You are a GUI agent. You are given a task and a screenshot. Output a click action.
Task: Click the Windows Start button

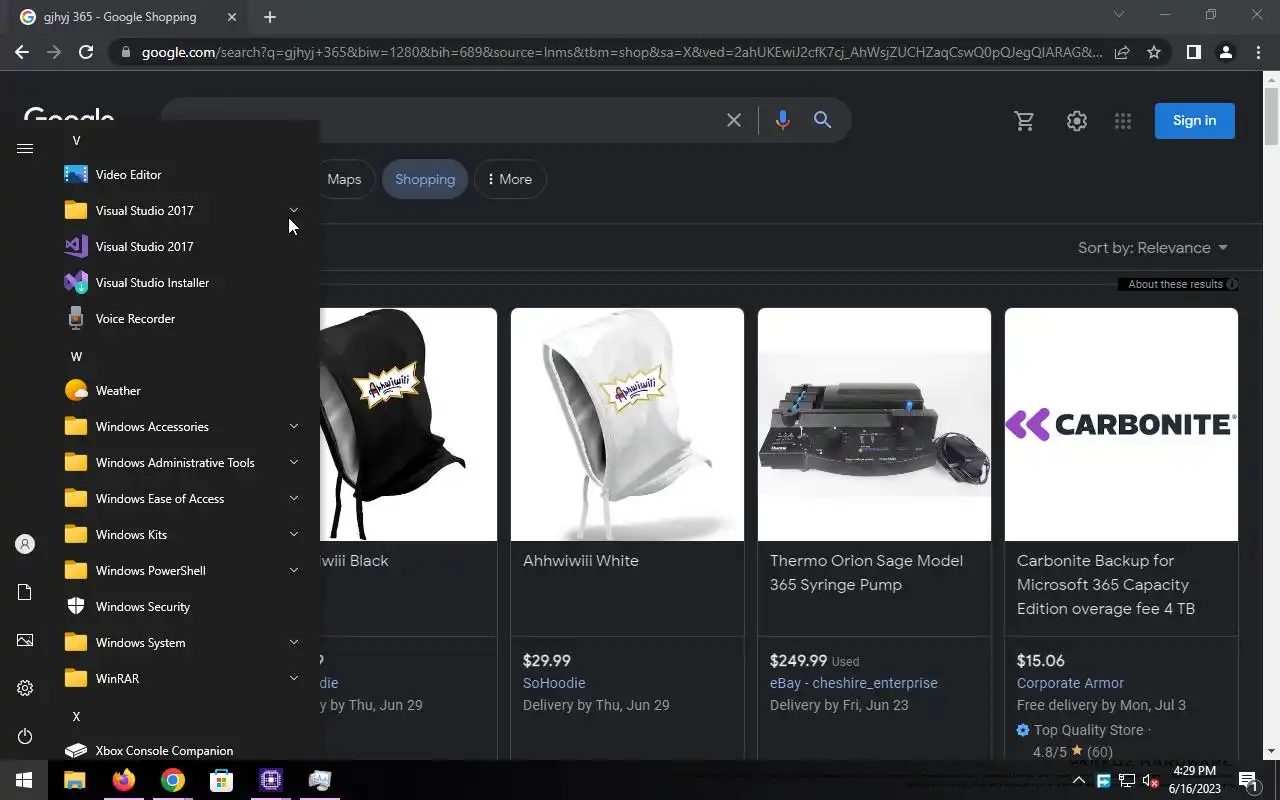pyautogui.click(x=24, y=780)
